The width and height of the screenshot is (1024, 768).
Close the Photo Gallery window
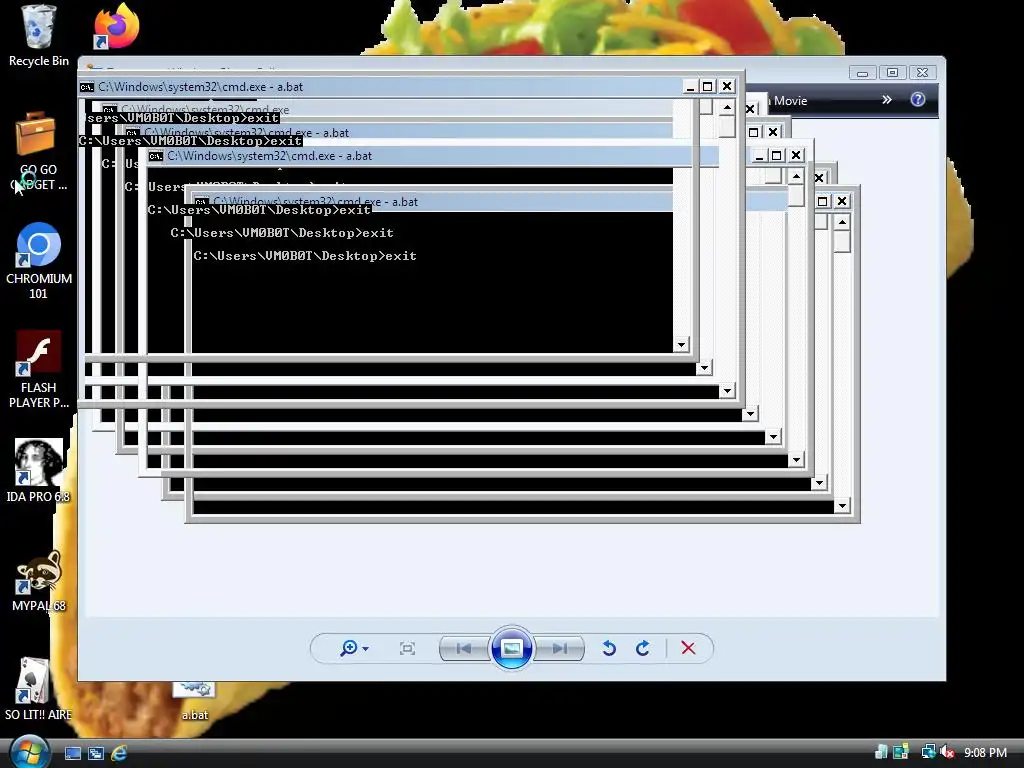923,72
